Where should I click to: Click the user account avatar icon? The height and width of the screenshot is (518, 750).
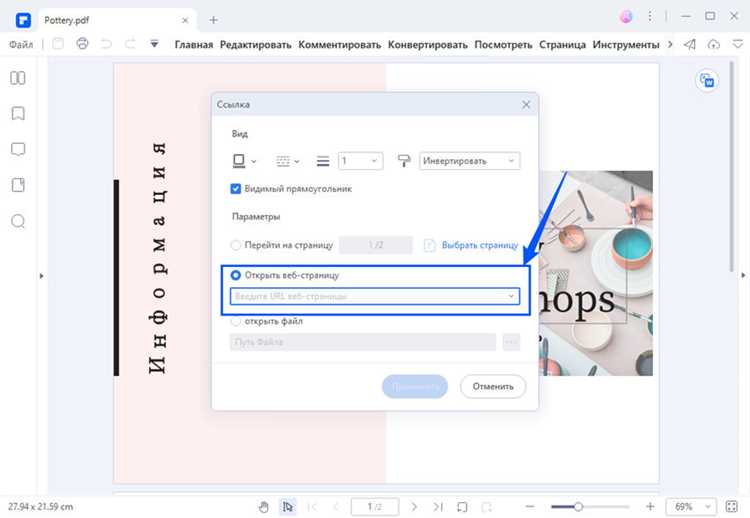pyautogui.click(x=626, y=16)
